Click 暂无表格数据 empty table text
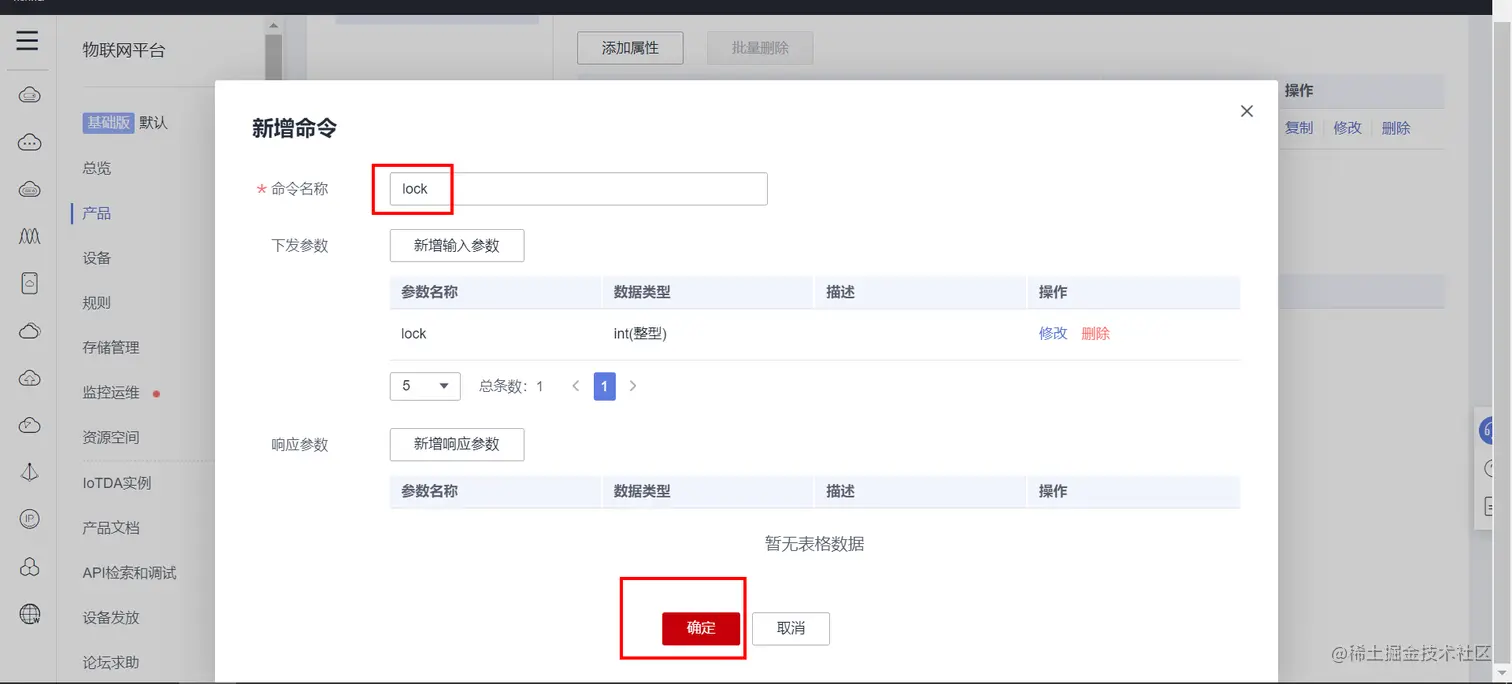 815,544
